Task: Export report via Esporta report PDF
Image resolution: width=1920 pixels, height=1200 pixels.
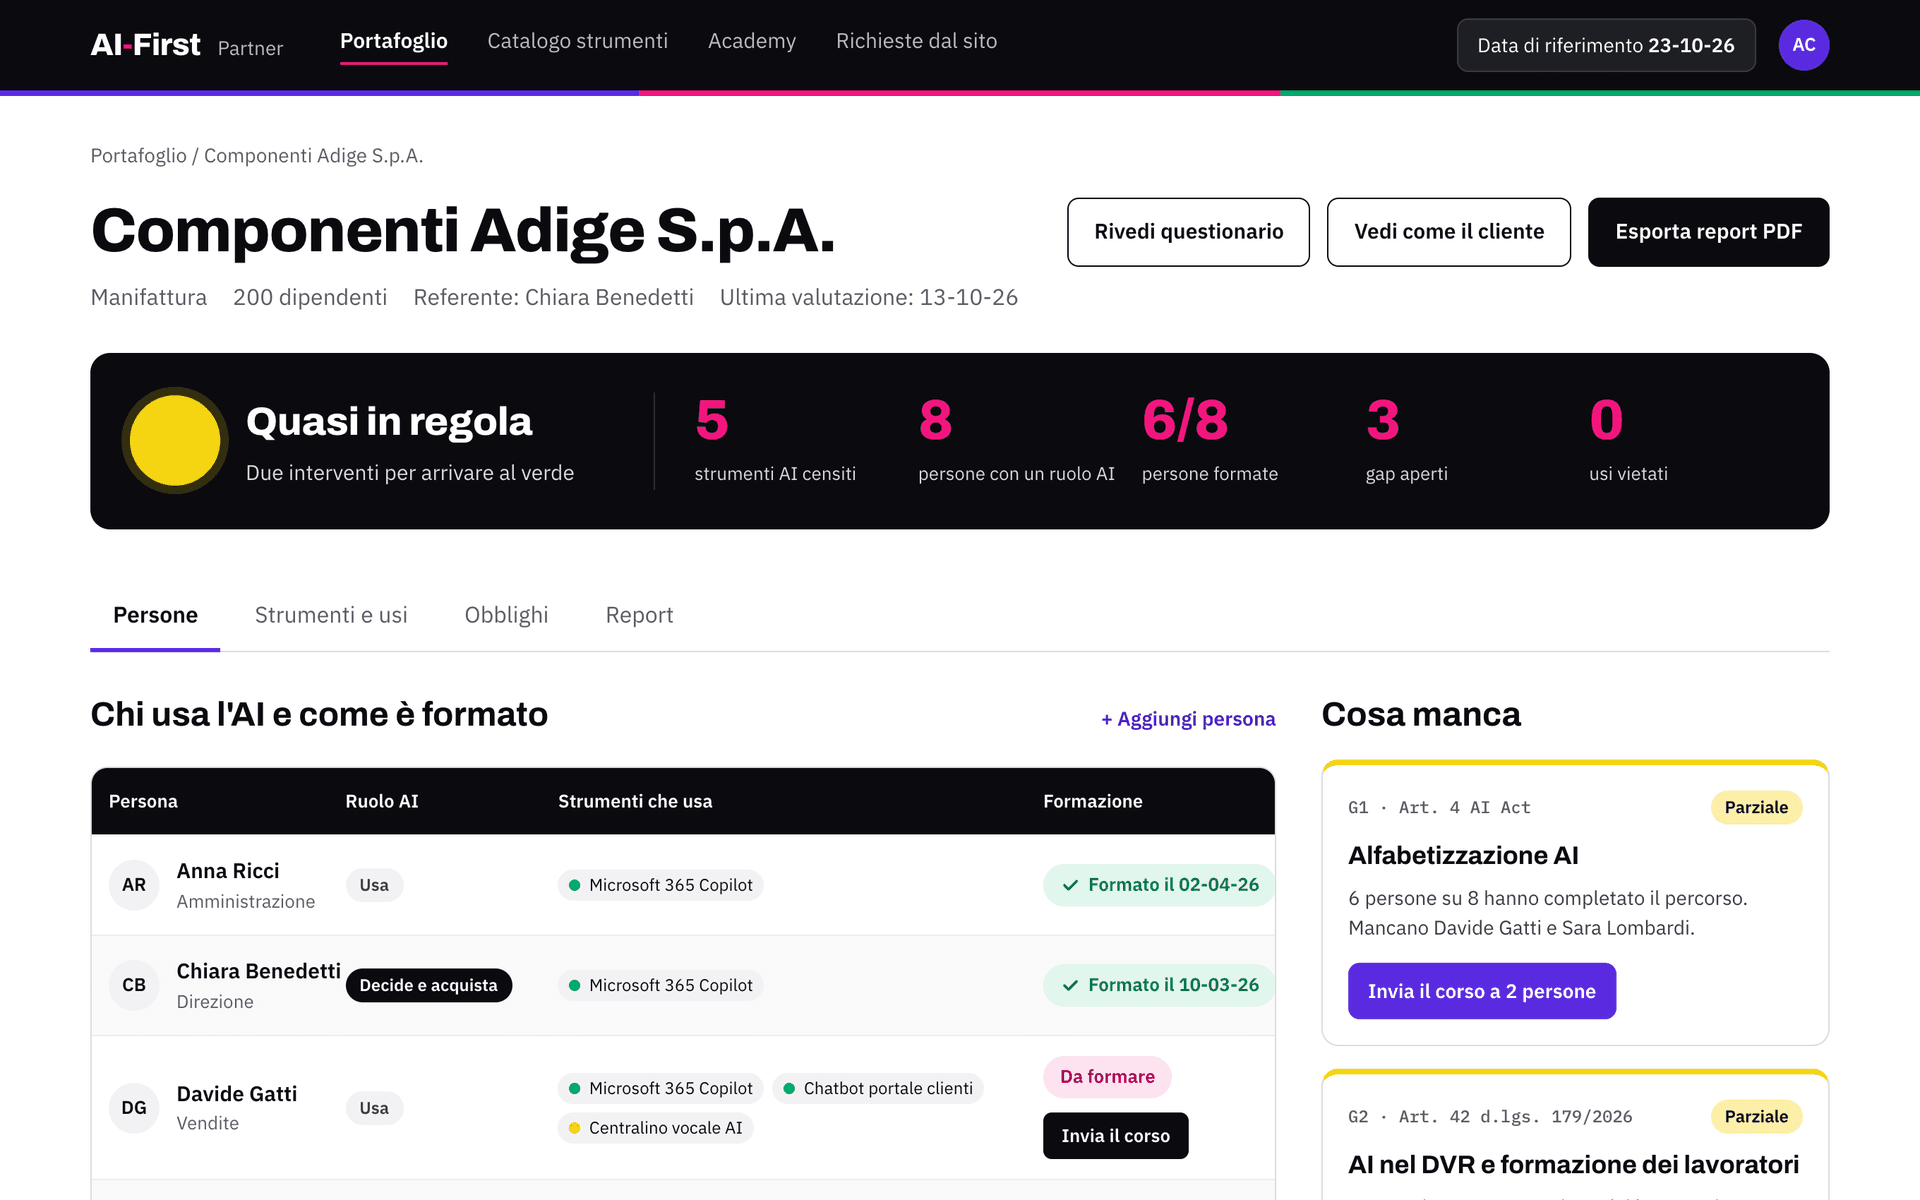Action: (1708, 232)
